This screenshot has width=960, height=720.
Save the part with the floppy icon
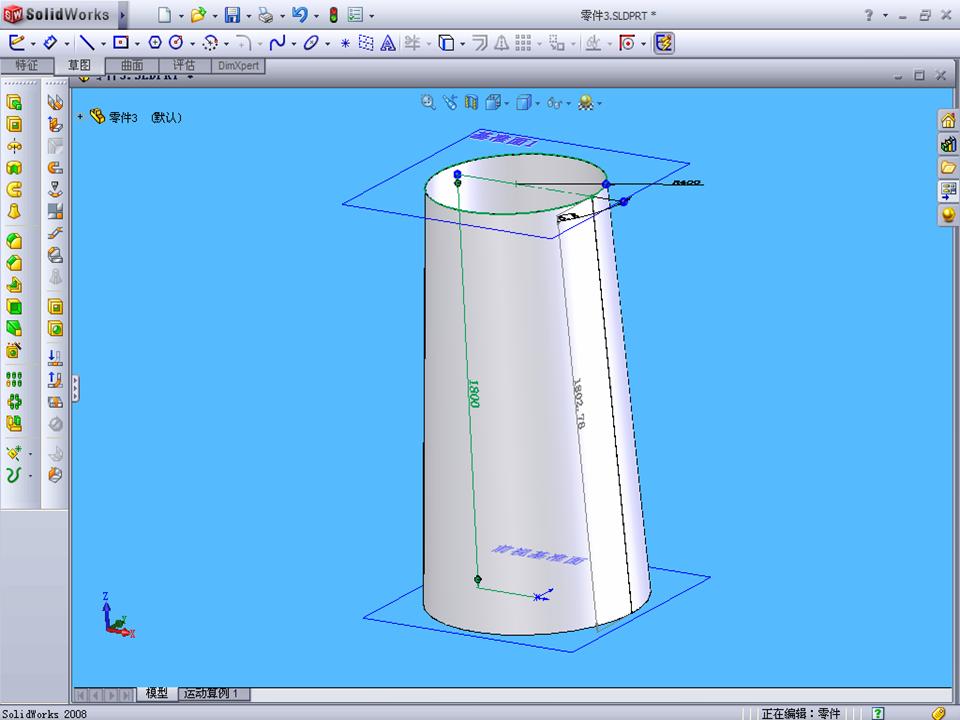pyautogui.click(x=232, y=15)
